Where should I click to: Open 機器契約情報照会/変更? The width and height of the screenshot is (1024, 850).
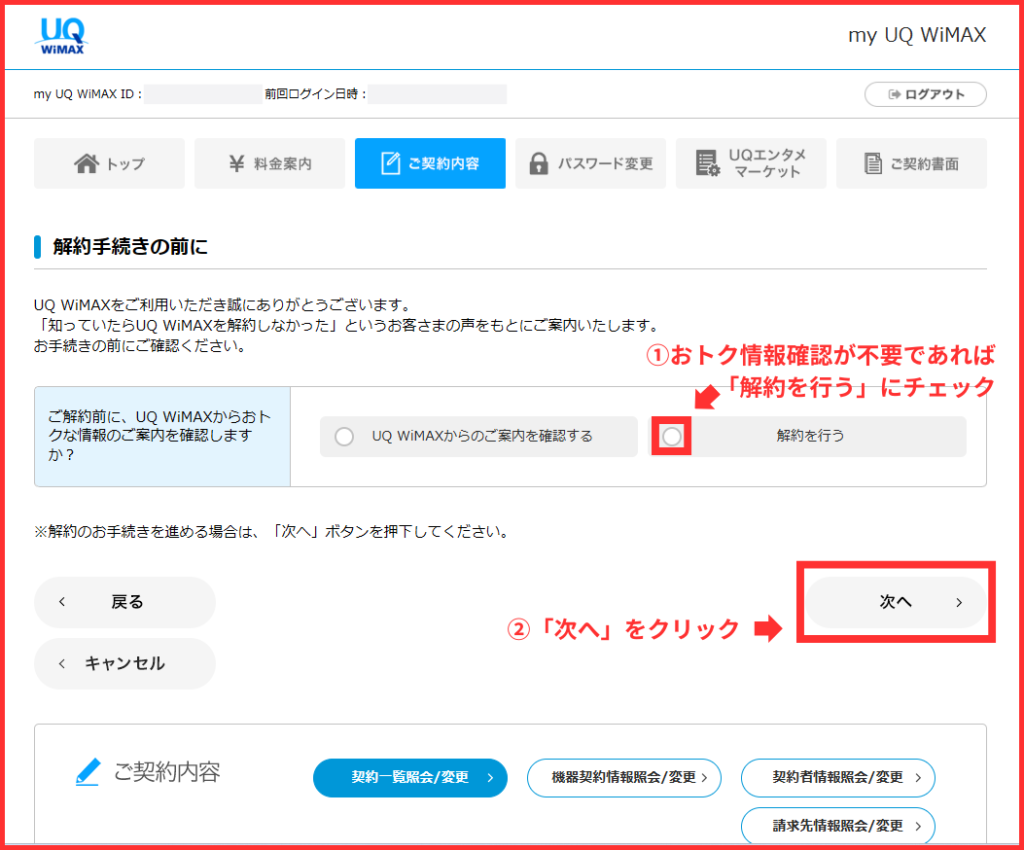(x=624, y=778)
